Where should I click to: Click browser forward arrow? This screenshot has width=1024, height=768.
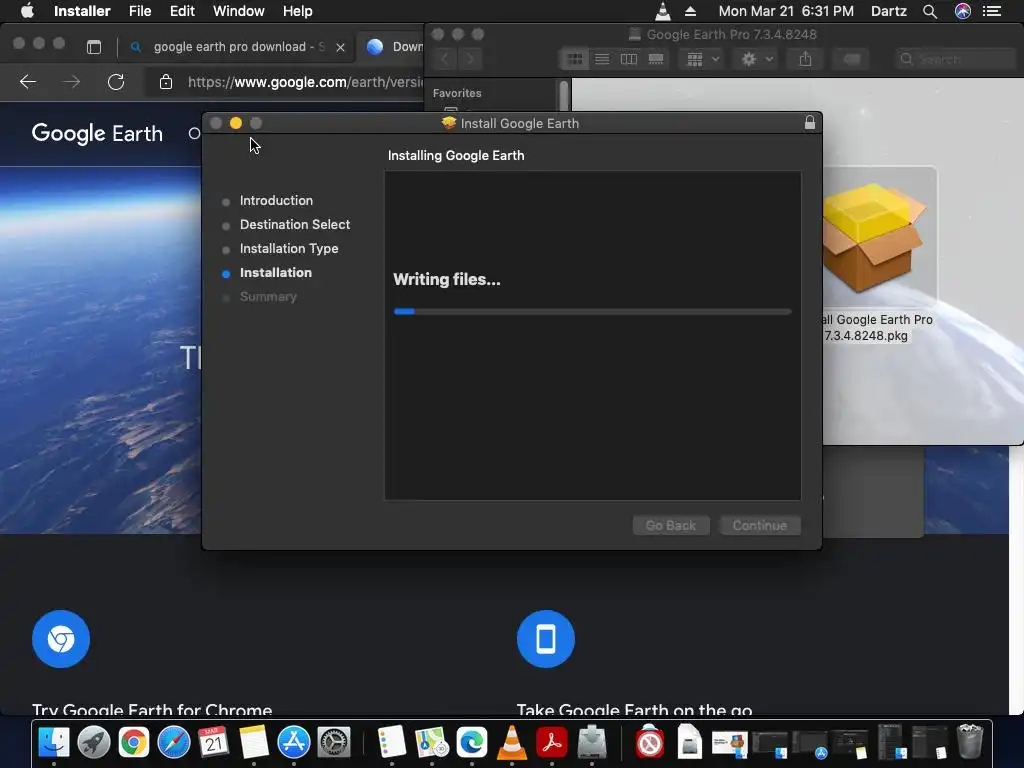point(72,82)
